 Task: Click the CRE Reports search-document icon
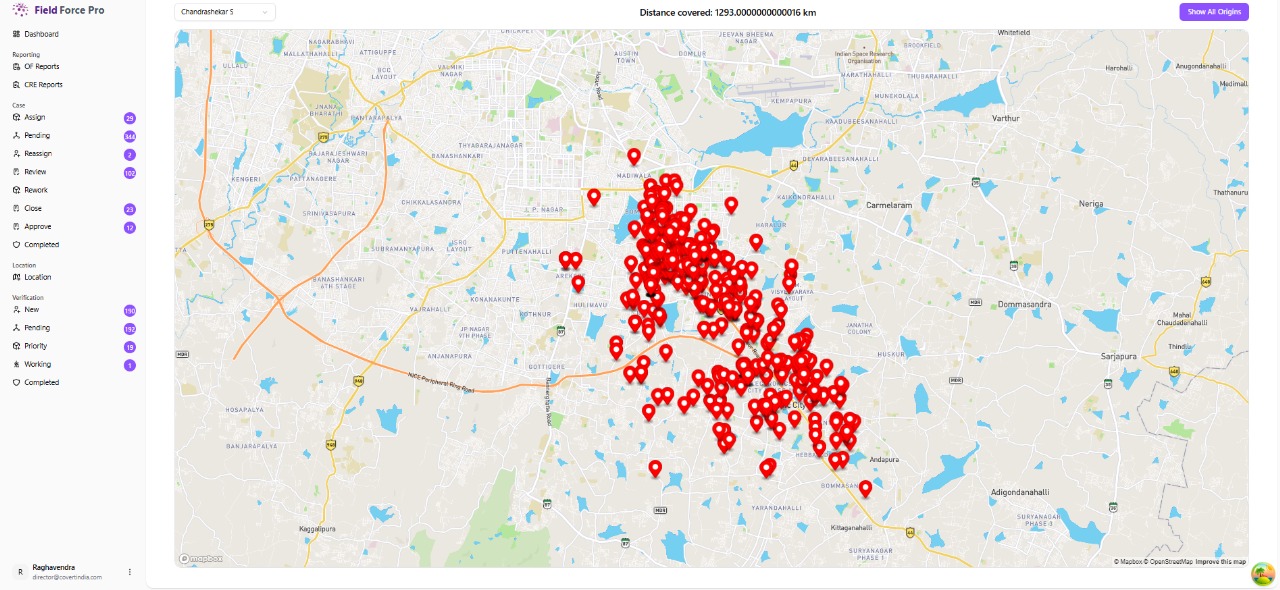(16, 85)
